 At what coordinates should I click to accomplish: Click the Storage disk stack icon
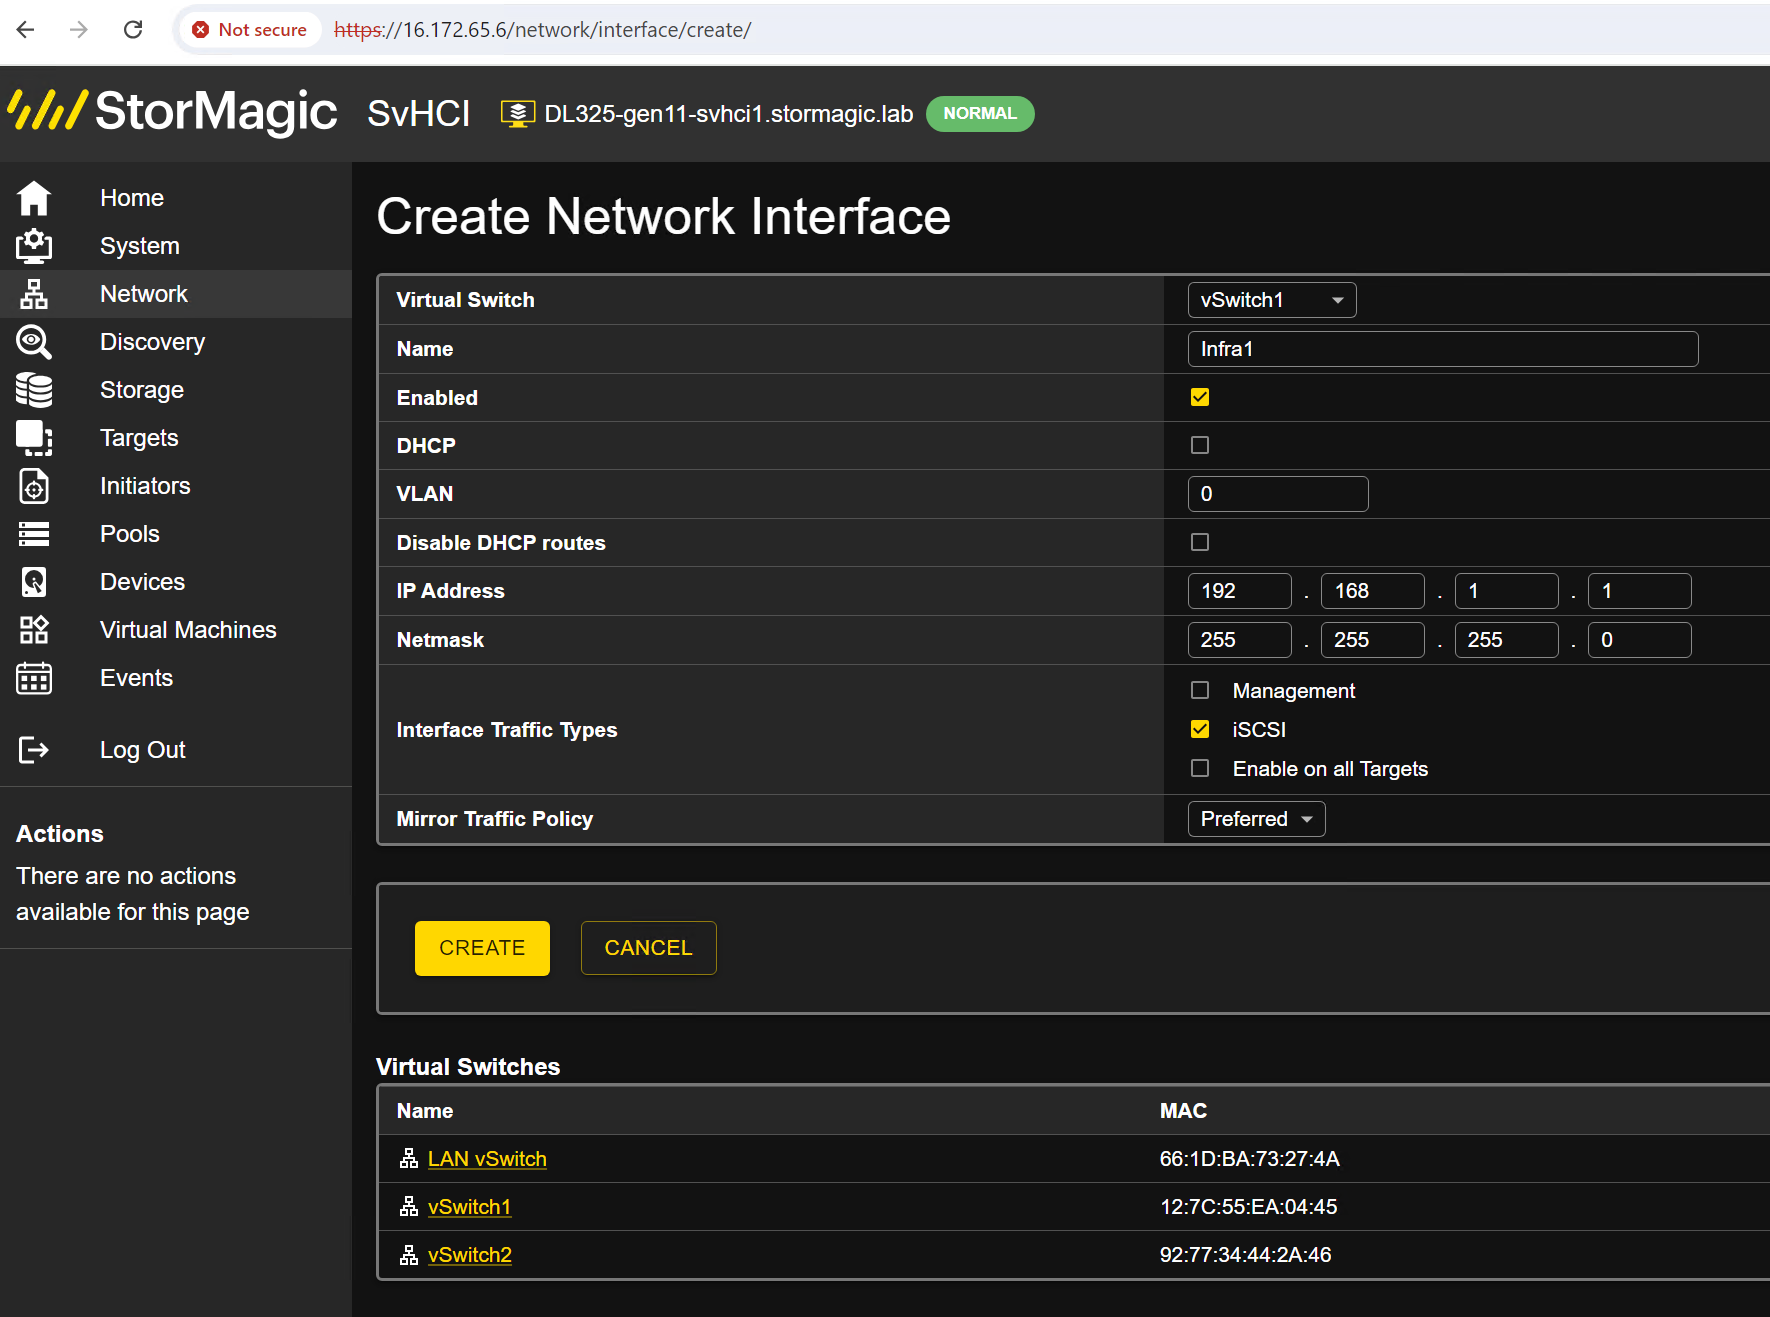(x=34, y=390)
